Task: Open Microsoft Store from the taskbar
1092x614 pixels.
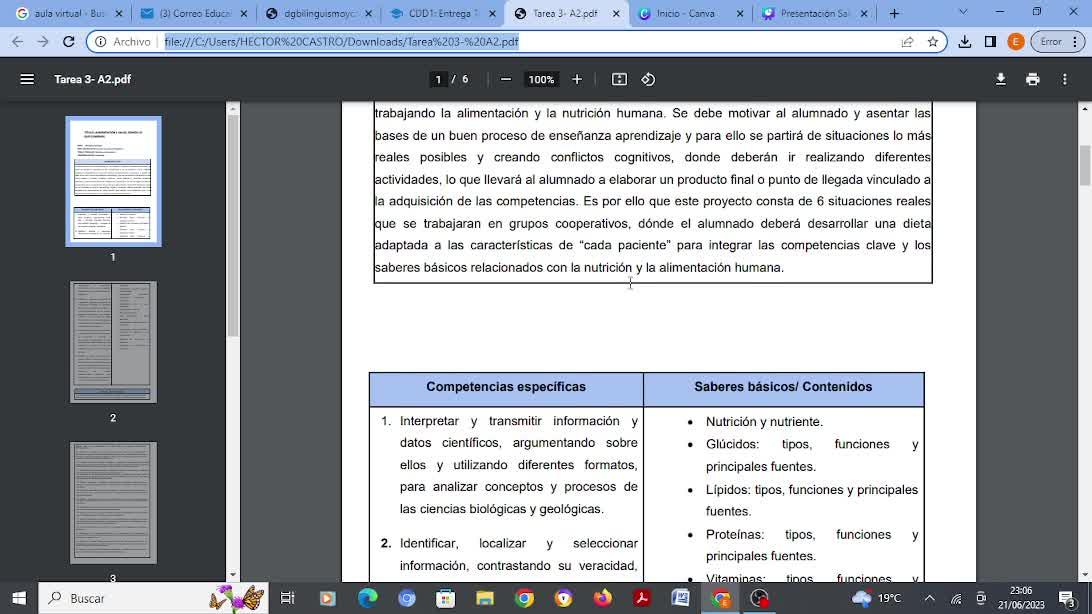Action: [x=446, y=598]
